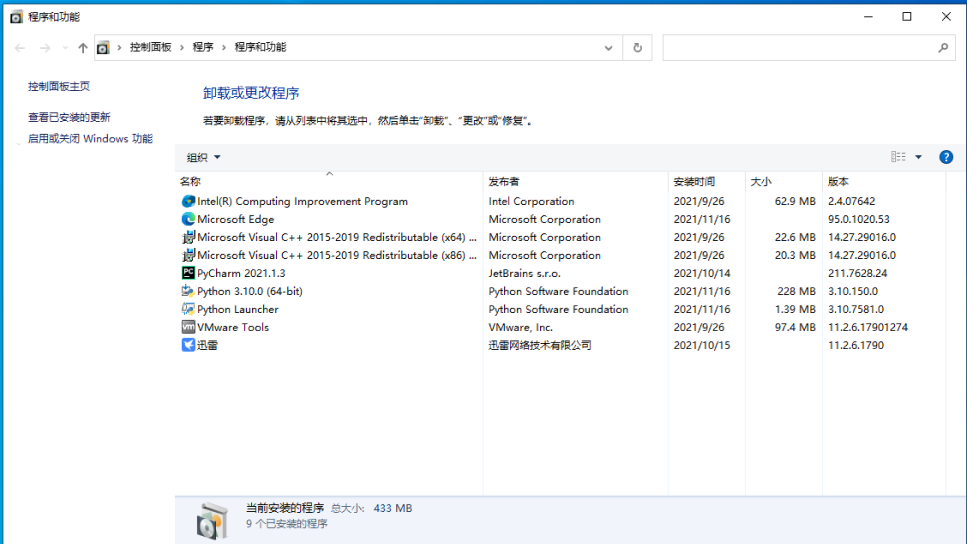
Task: Navigate to 程序 in breadcrumb
Action: pyautogui.click(x=203, y=47)
